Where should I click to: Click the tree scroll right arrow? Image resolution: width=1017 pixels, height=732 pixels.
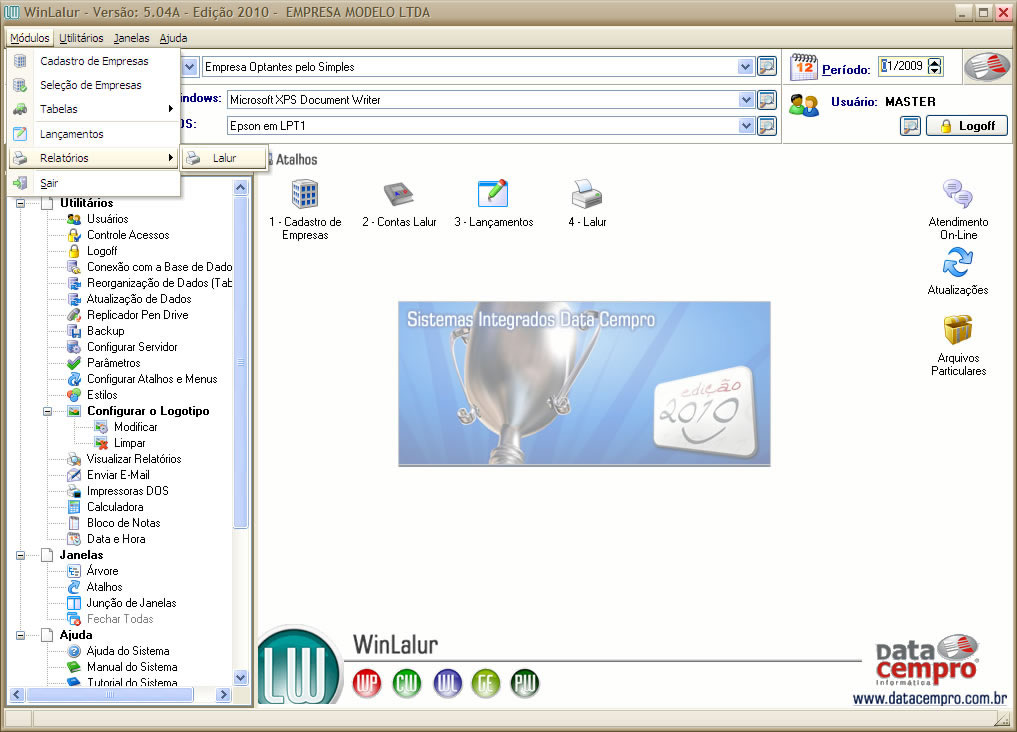point(224,694)
